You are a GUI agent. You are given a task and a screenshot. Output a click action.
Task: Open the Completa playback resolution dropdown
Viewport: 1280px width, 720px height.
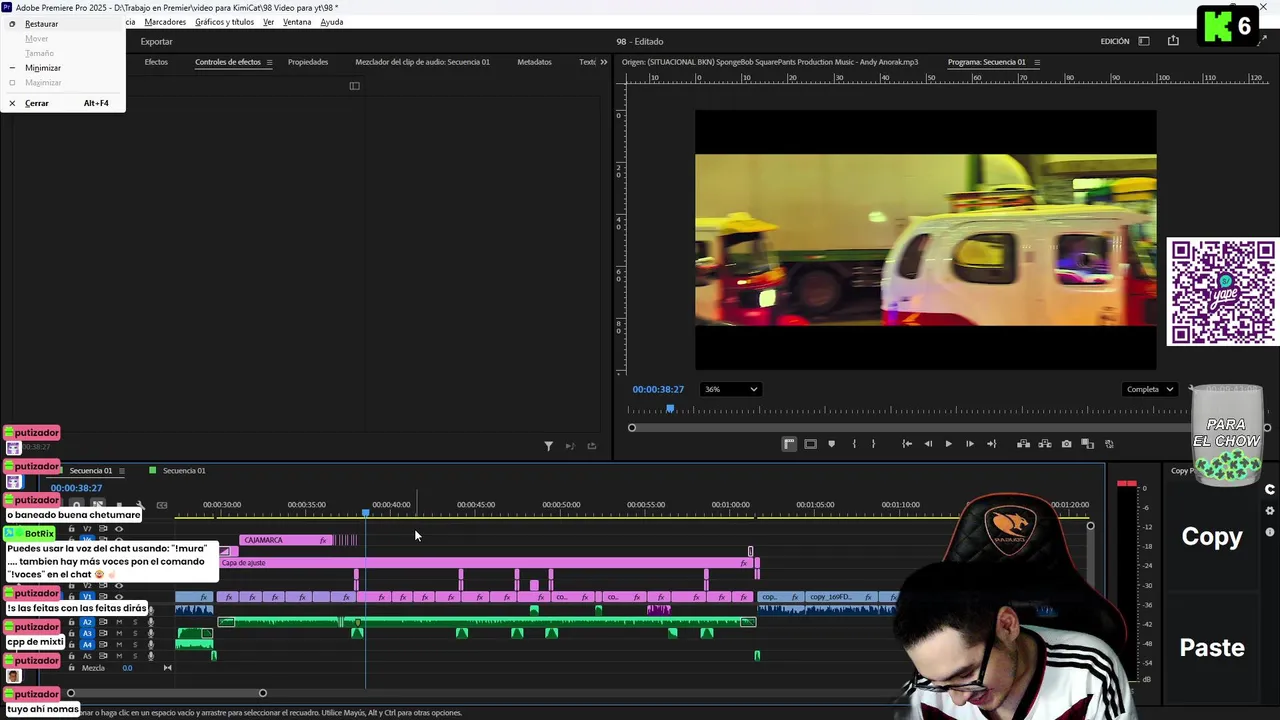point(1149,389)
